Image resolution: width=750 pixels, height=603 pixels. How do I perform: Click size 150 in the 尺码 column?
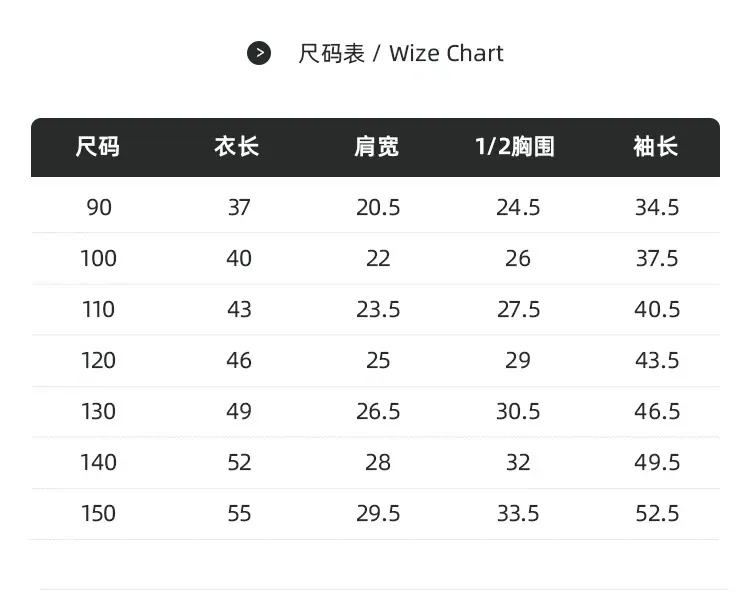(x=99, y=514)
